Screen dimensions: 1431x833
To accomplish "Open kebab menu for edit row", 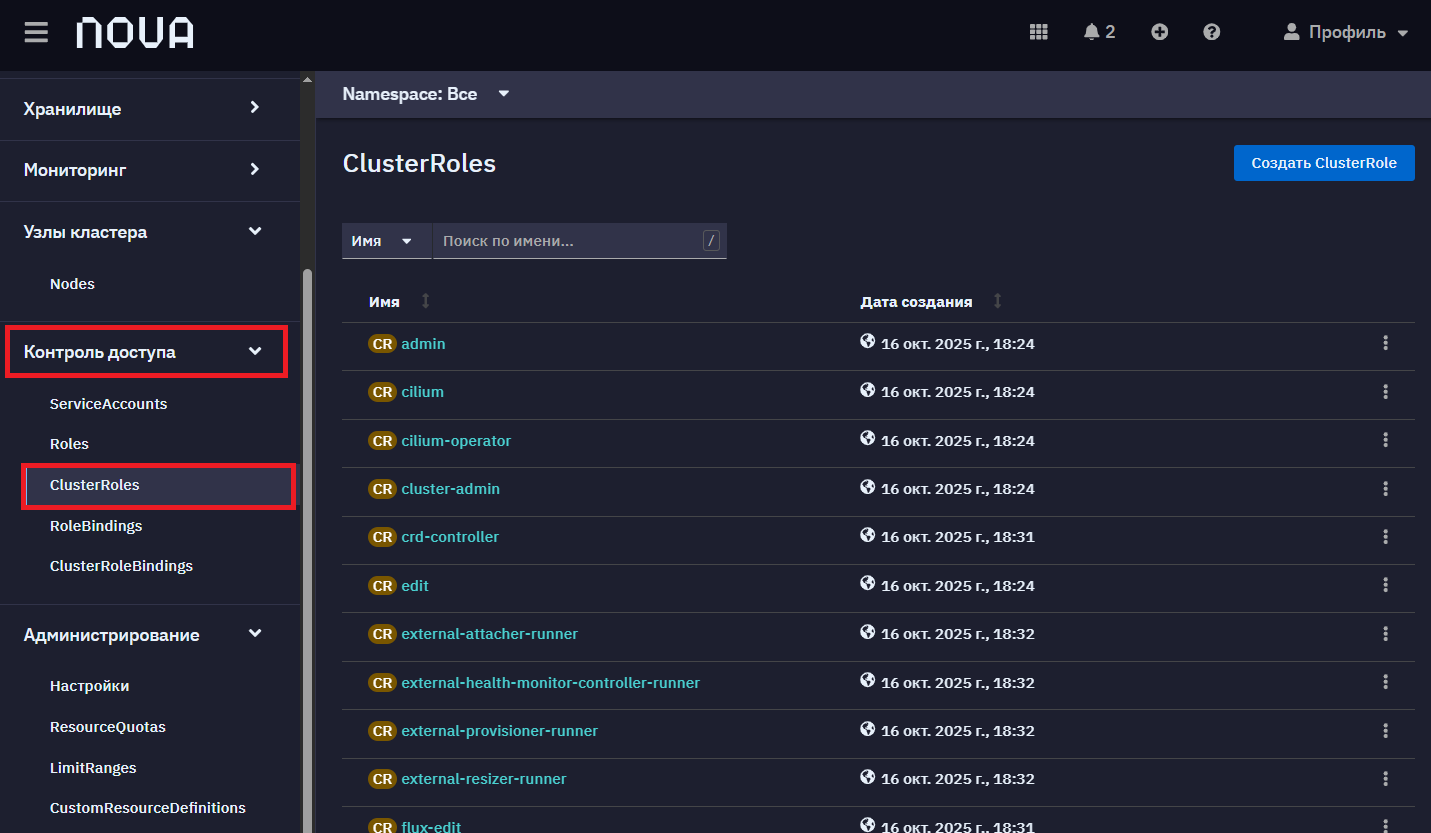I will pos(1385,585).
